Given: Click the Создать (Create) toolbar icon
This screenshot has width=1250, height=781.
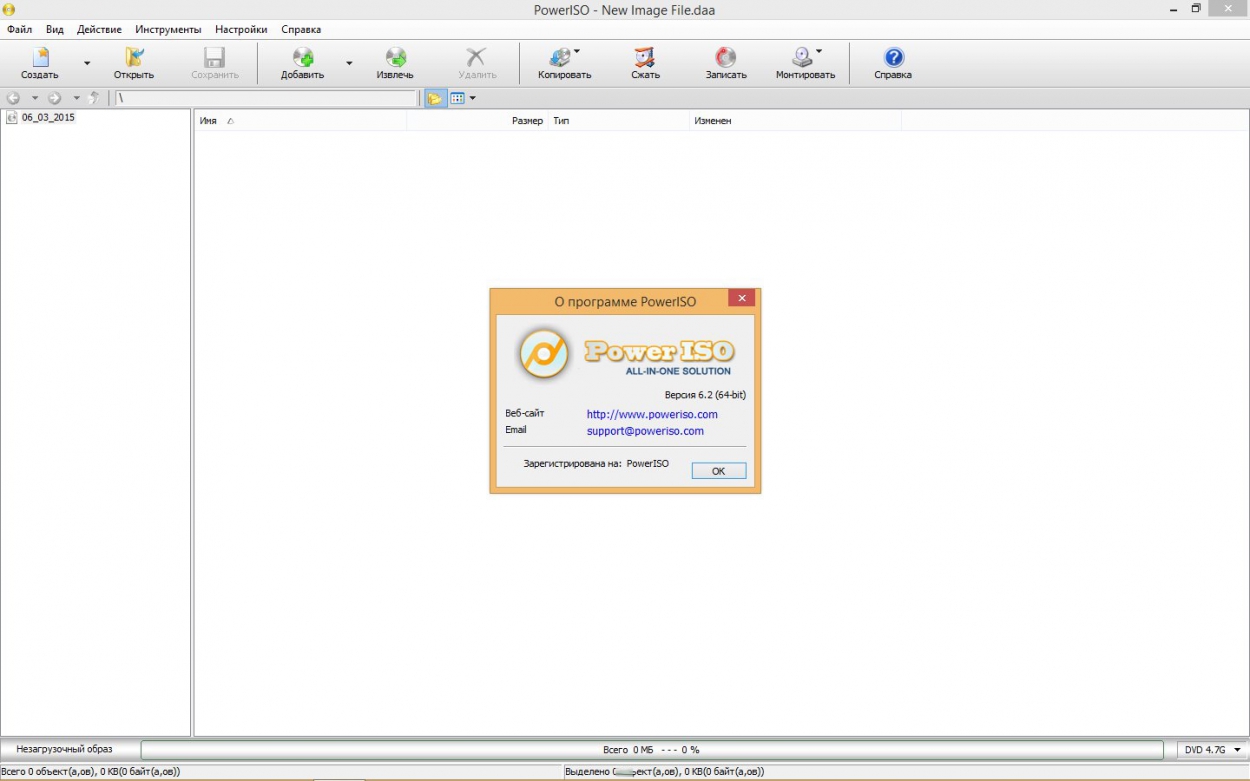Looking at the screenshot, I should pyautogui.click(x=40, y=63).
